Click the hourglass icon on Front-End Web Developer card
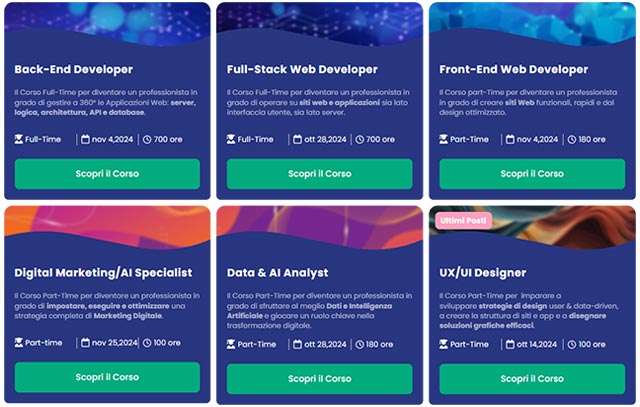Screen dimensions: 640x407 click(x=444, y=140)
